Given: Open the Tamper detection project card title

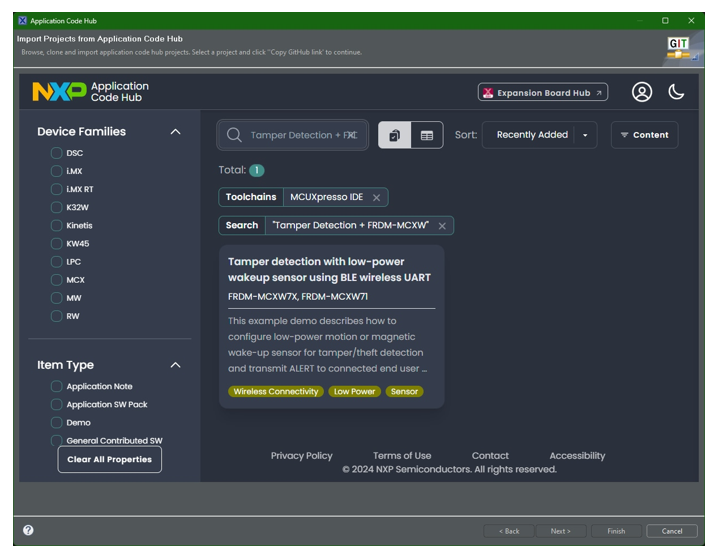Looking at the screenshot, I should (x=329, y=270).
